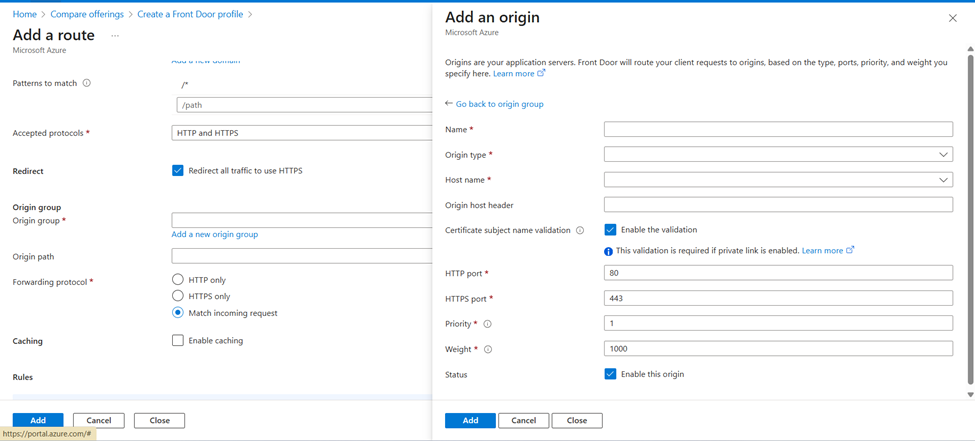Close the Add an origin panel
This screenshot has width=975, height=441.
[953, 19]
